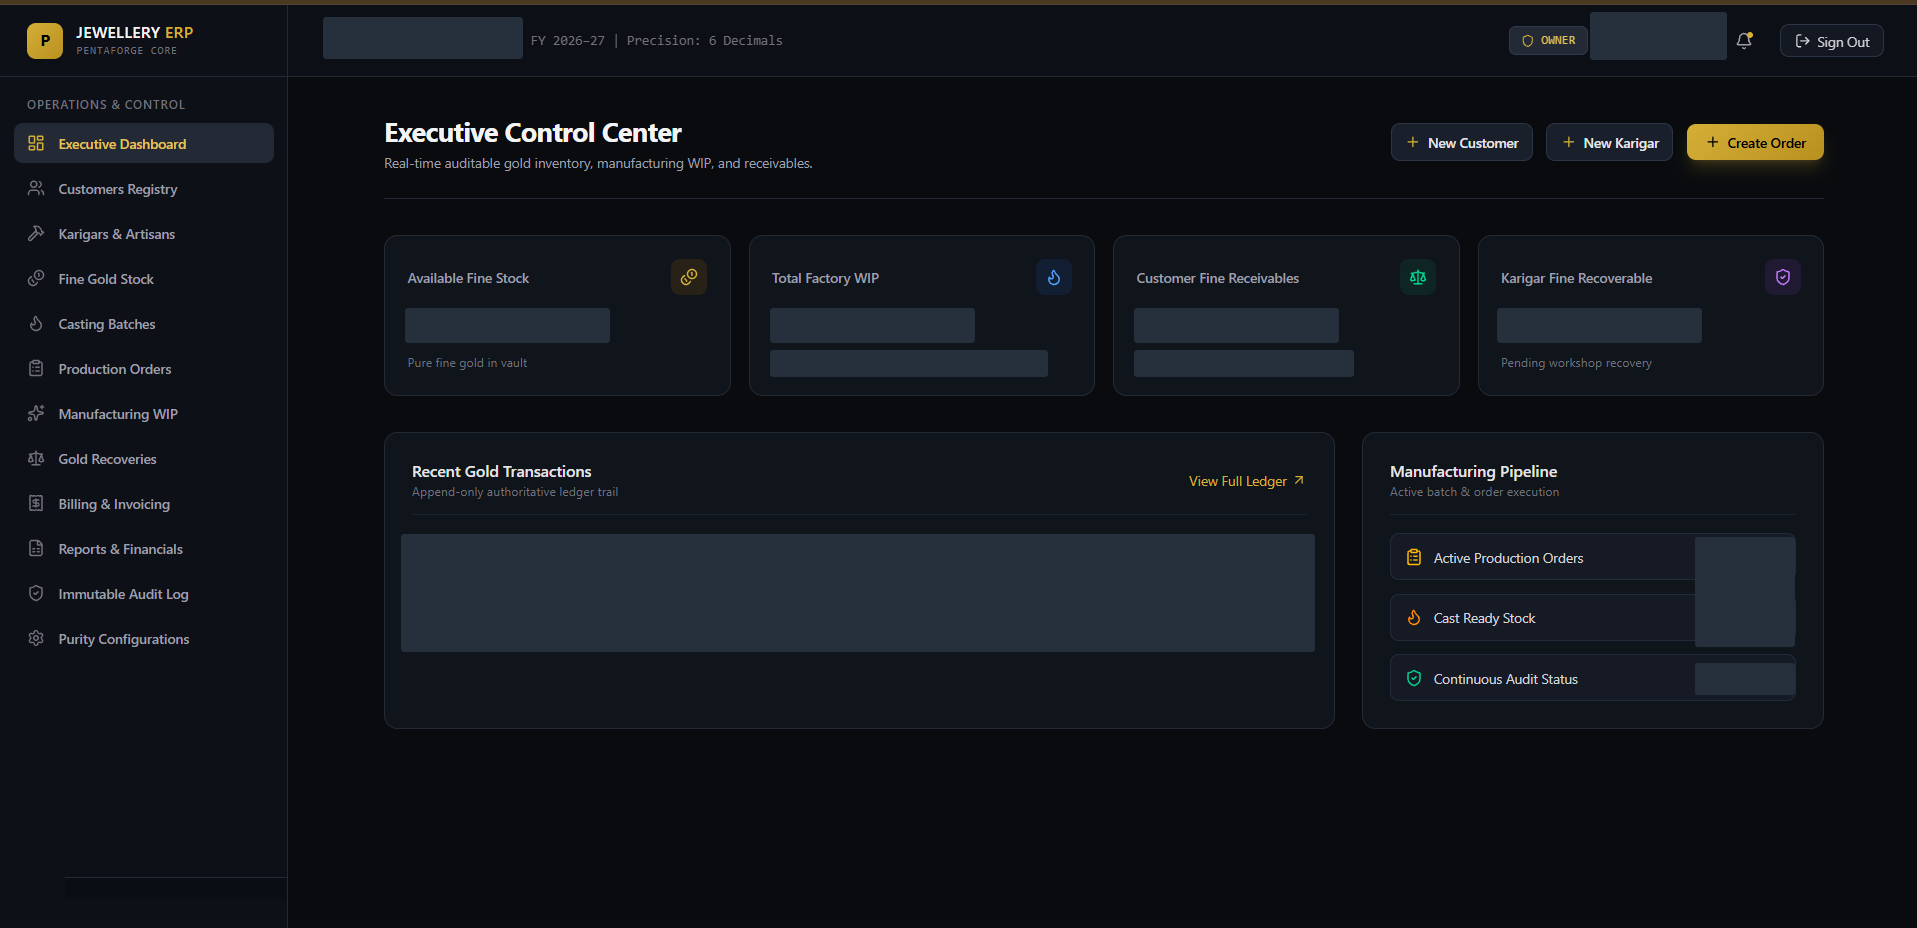Image resolution: width=1917 pixels, height=928 pixels.
Task: Select the Cast Ready Stock row
Action: click(x=1592, y=618)
